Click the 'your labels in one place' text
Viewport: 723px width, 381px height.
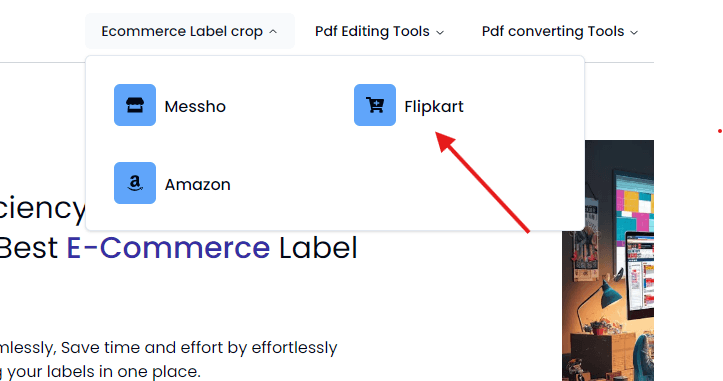point(104,371)
